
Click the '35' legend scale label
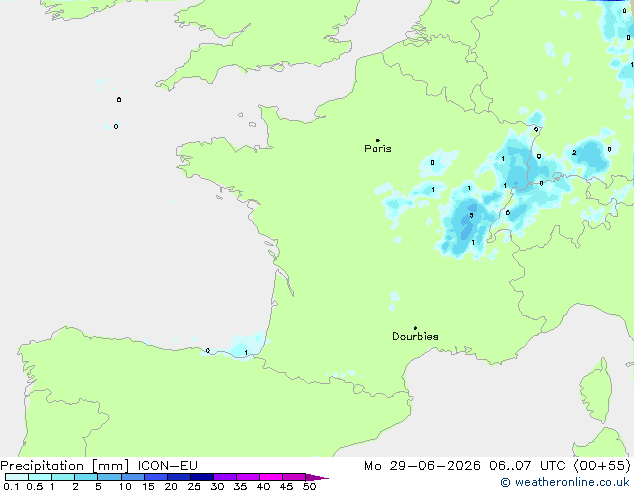point(240,486)
